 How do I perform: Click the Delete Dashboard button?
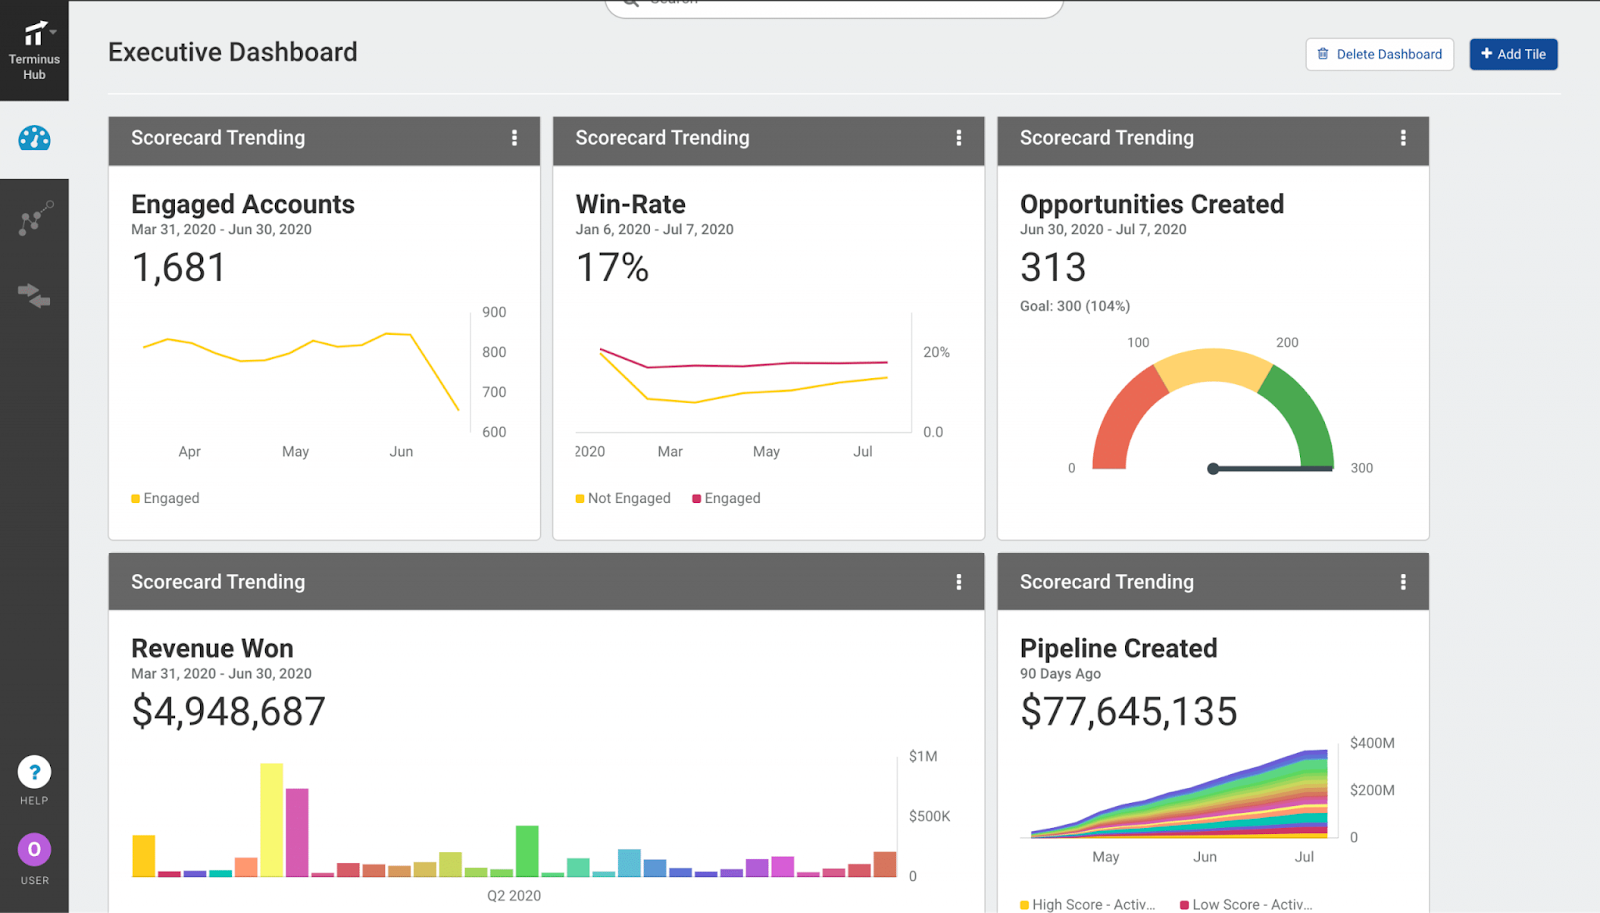(x=1379, y=54)
